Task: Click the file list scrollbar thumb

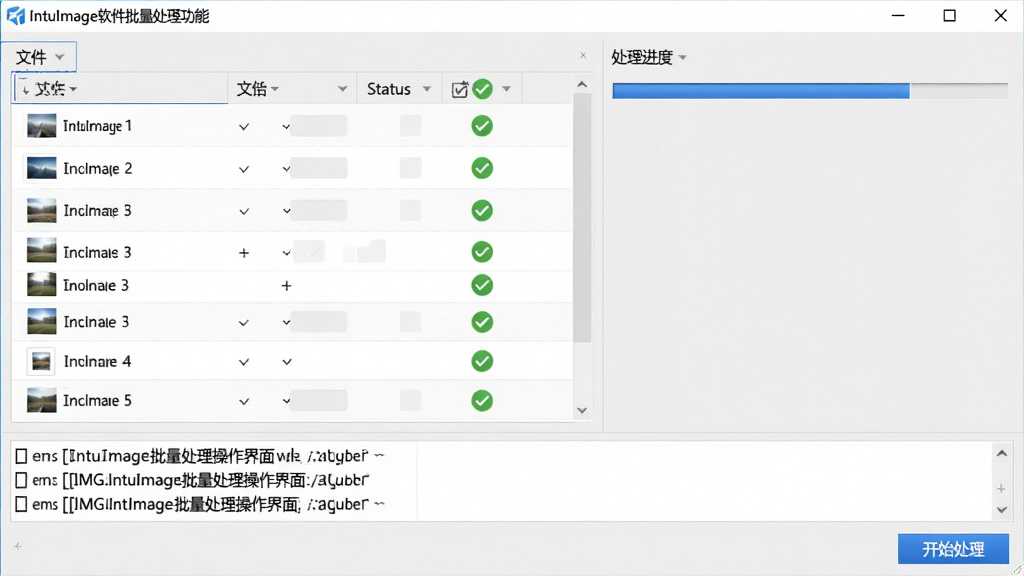Action: [582, 217]
